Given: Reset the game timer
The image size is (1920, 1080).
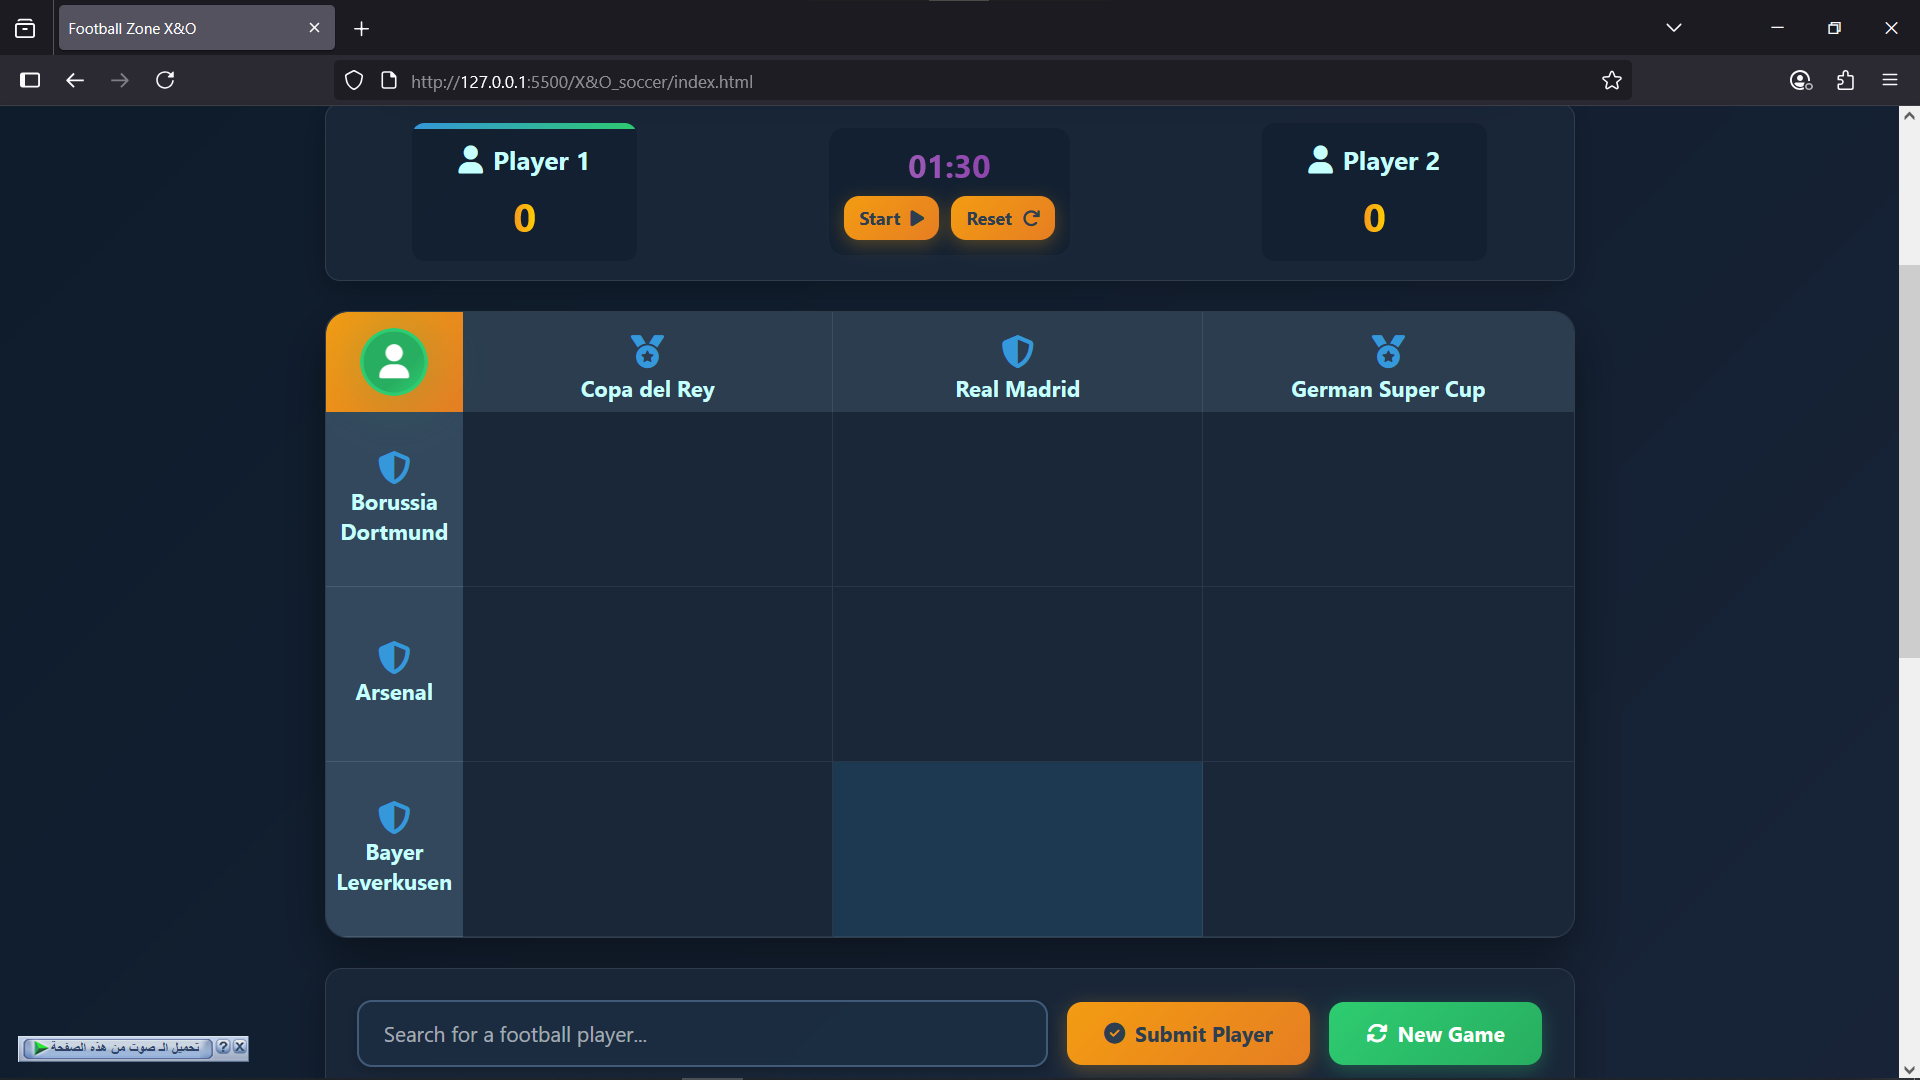Looking at the screenshot, I should [x=1002, y=218].
